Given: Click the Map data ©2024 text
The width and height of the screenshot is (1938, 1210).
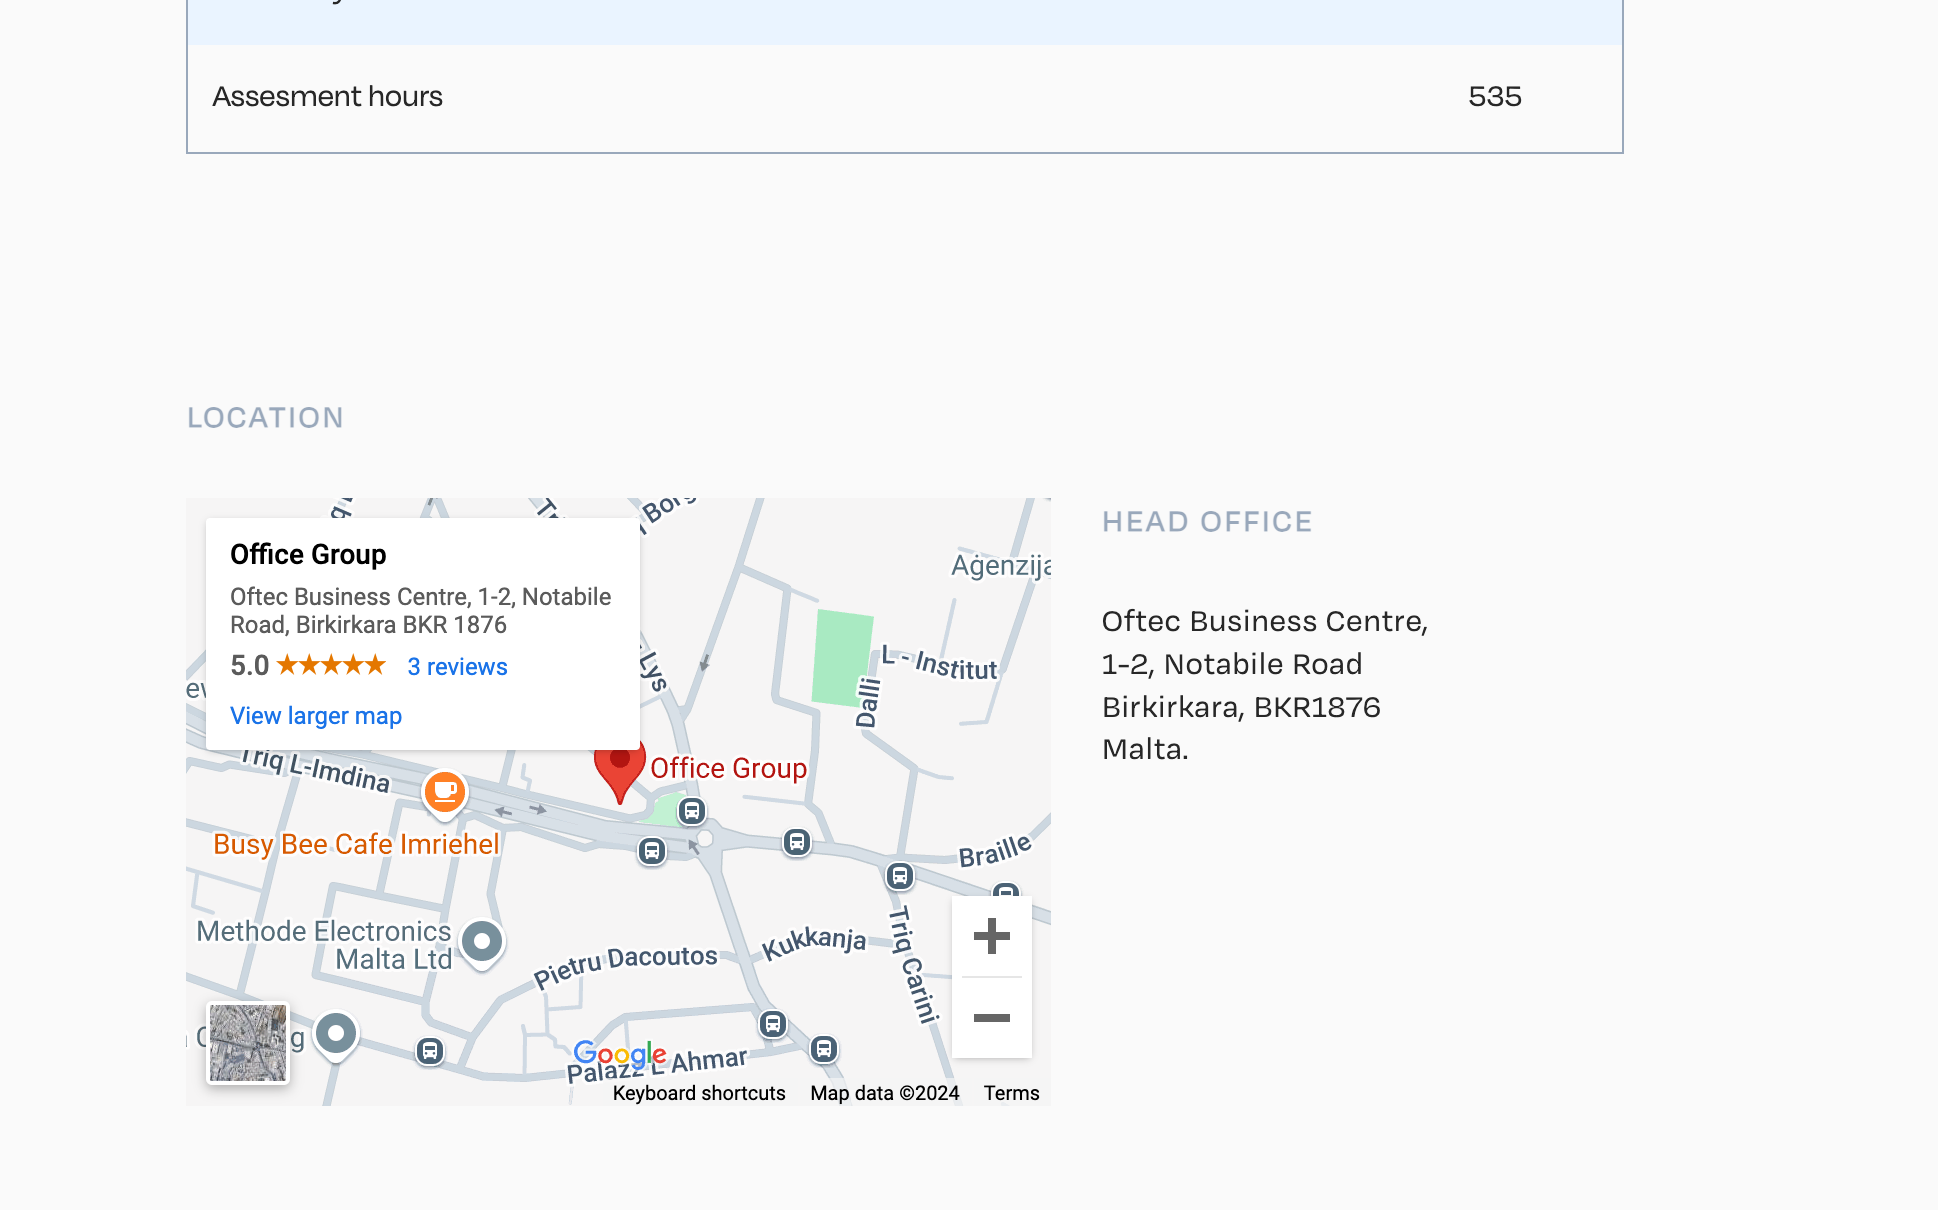Looking at the screenshot, I should [x=885, y=1093].
